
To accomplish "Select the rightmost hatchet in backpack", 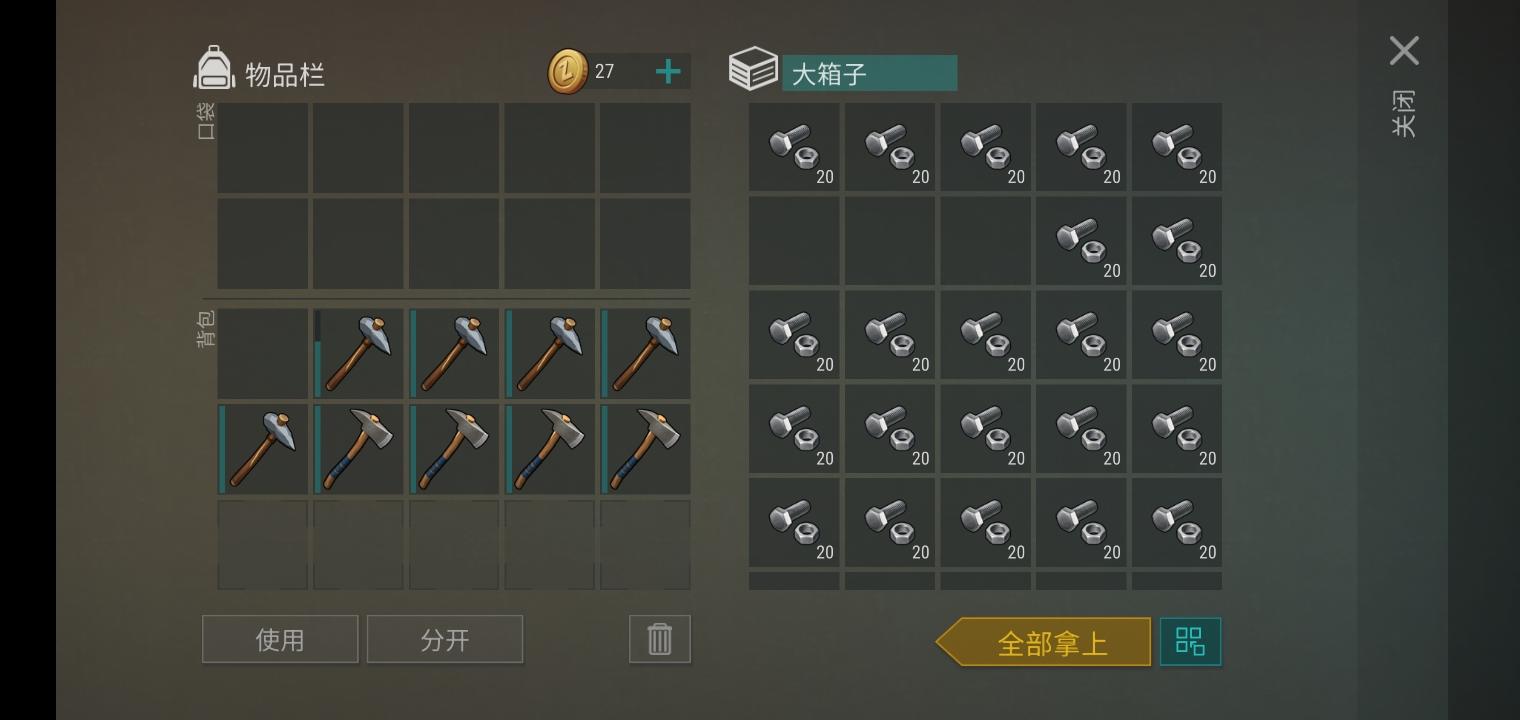I will (645, 448).
